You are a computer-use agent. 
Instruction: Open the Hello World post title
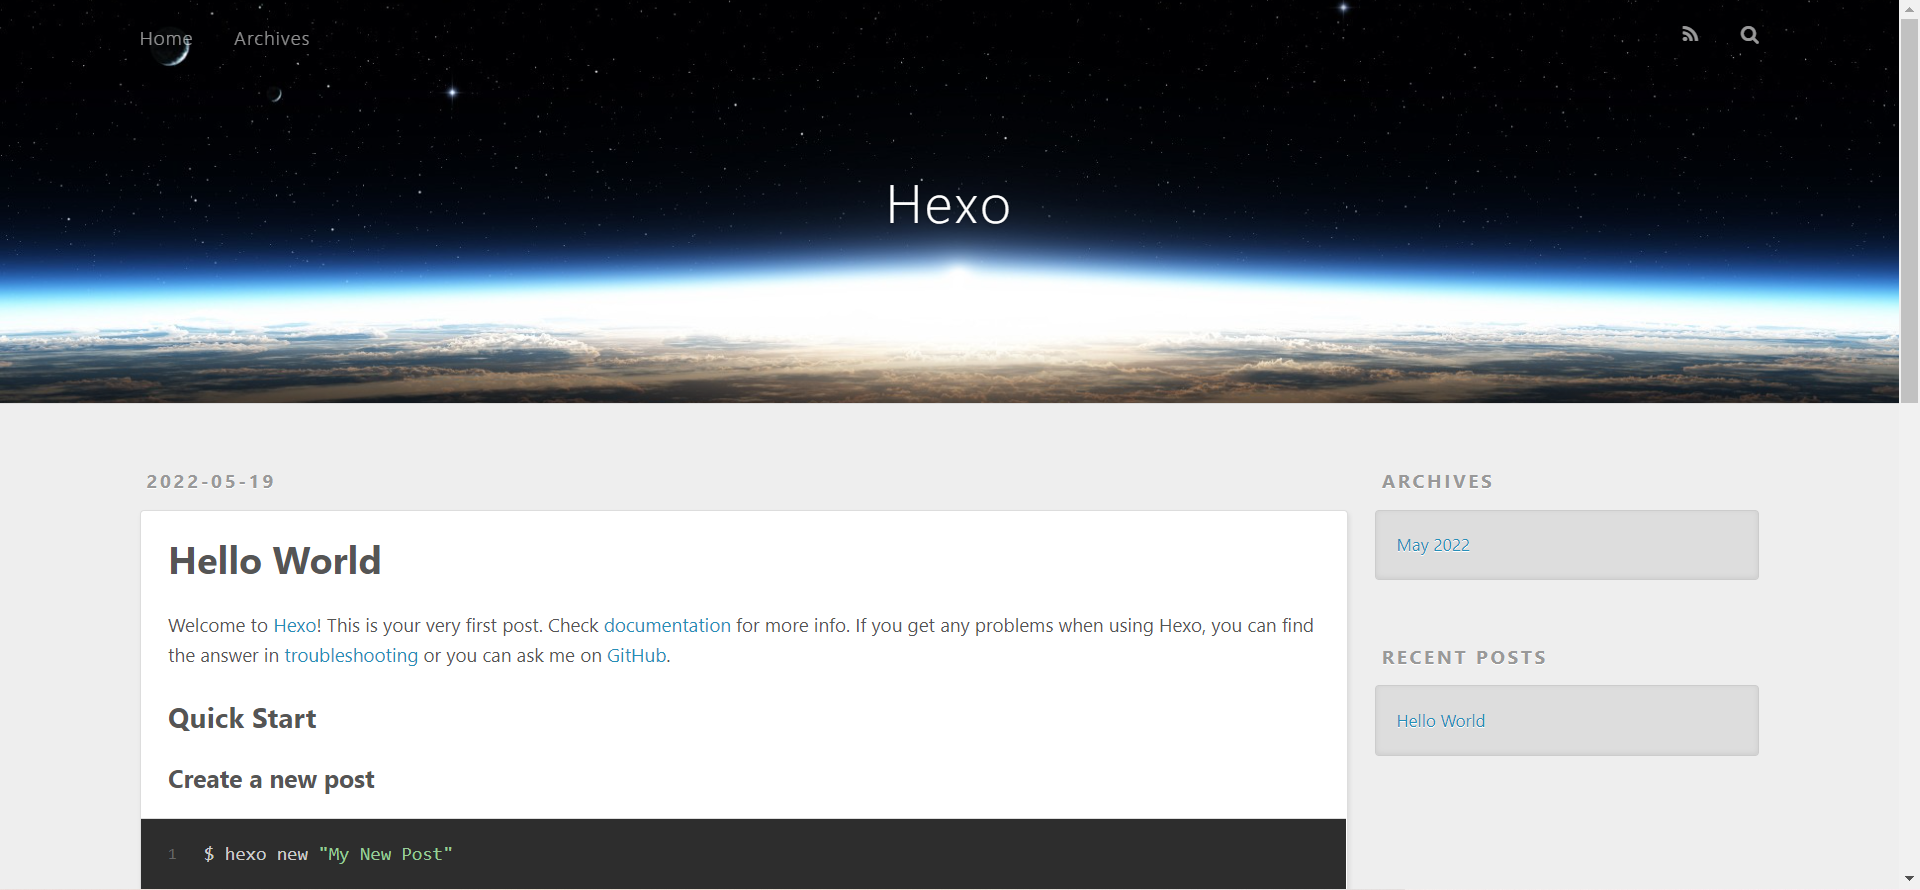tap(274, 561)
